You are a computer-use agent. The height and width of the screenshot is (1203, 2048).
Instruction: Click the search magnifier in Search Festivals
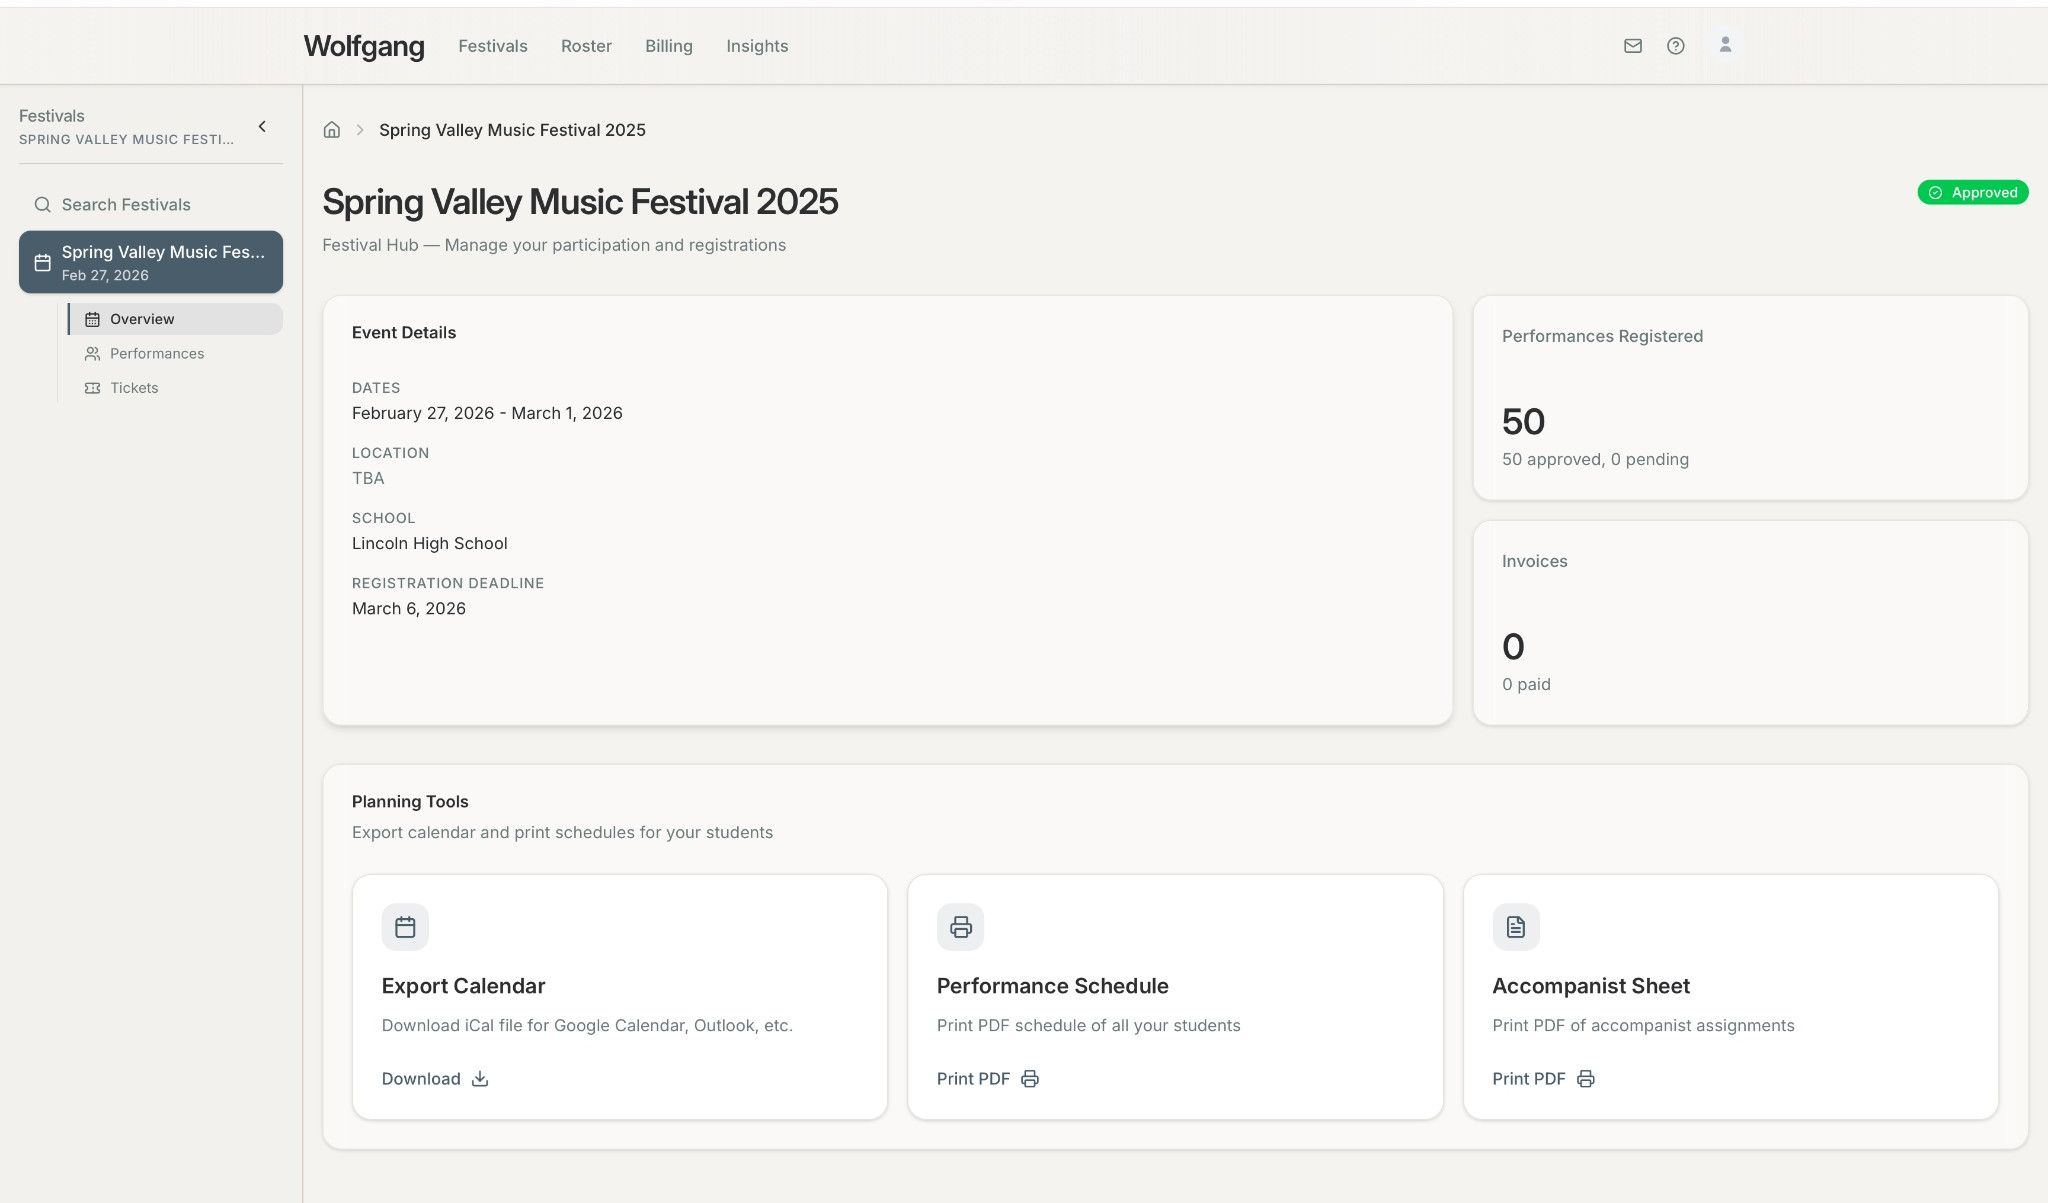click(42, 204)
